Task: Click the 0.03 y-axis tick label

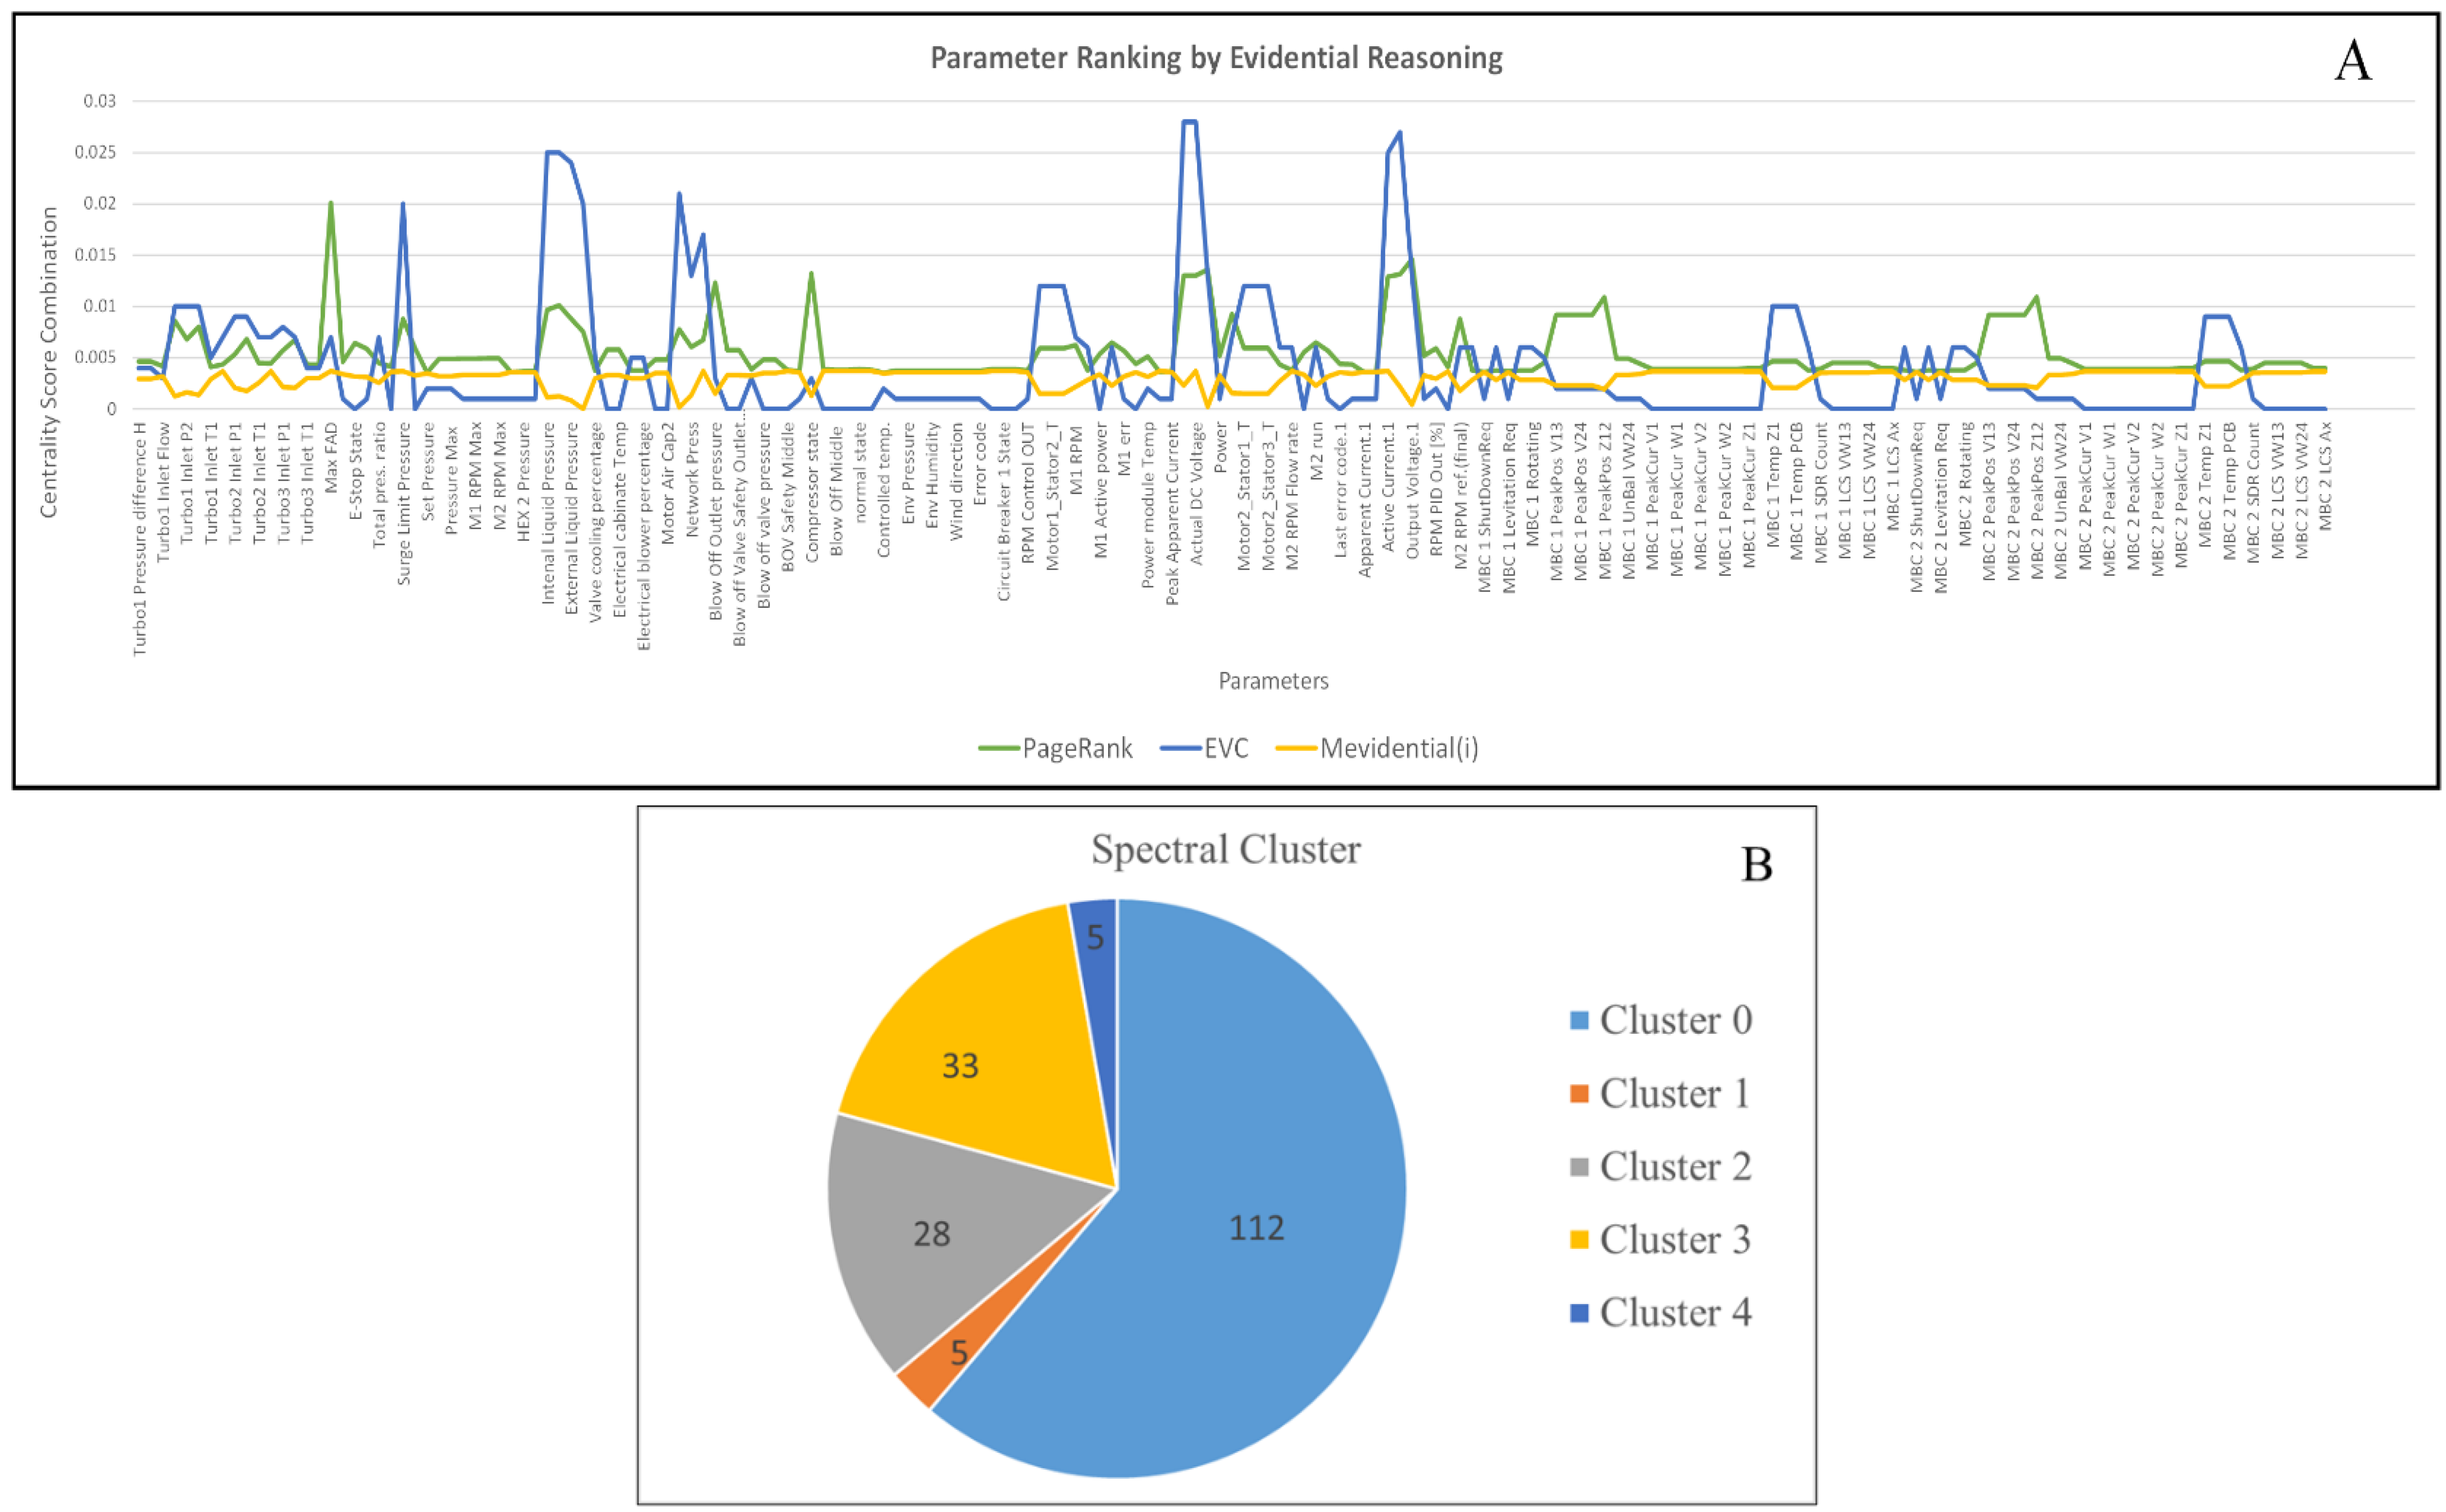Action: coord(100,101)
